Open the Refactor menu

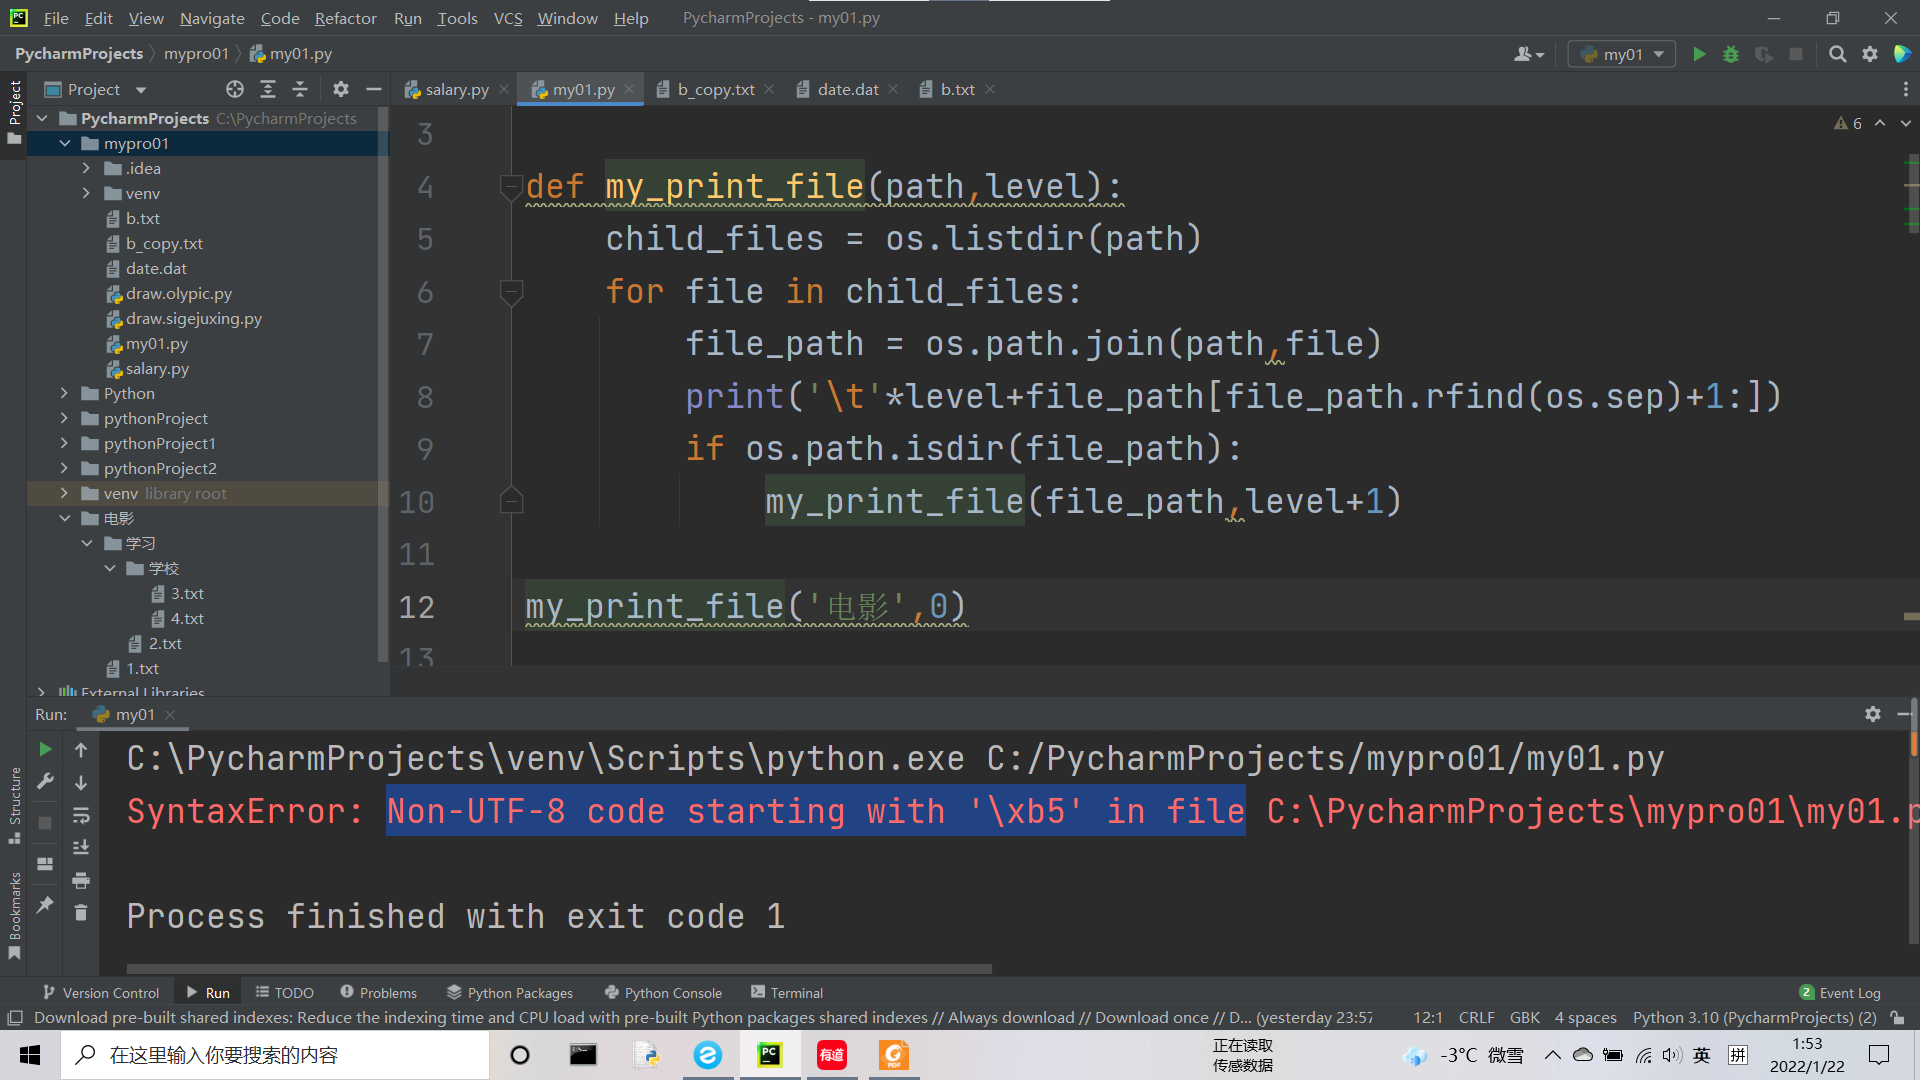coord(345,18)
